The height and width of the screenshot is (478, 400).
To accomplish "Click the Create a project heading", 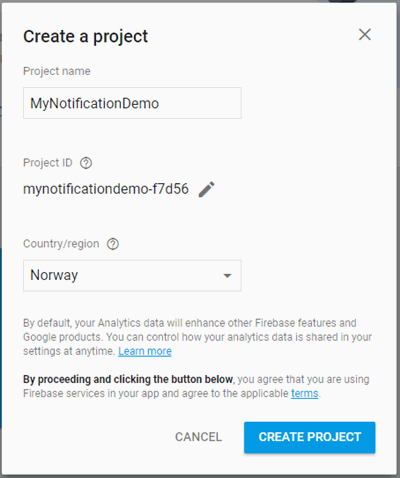I will (x=86, y=36).
